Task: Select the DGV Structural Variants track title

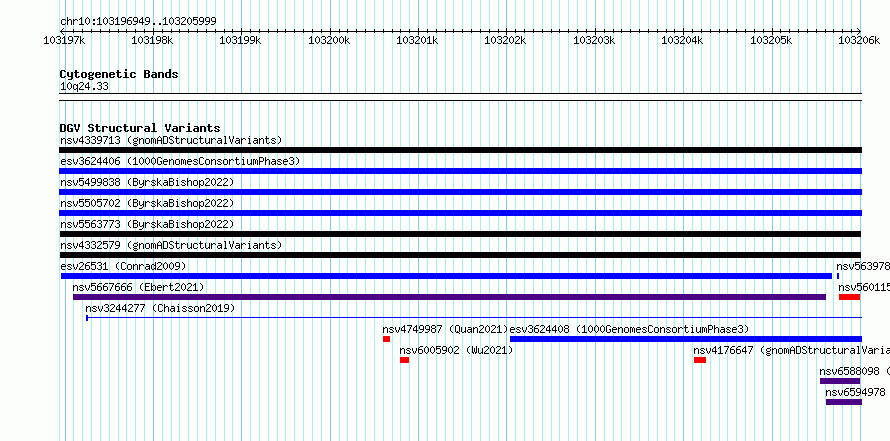Action: click(x=140, y=128)
